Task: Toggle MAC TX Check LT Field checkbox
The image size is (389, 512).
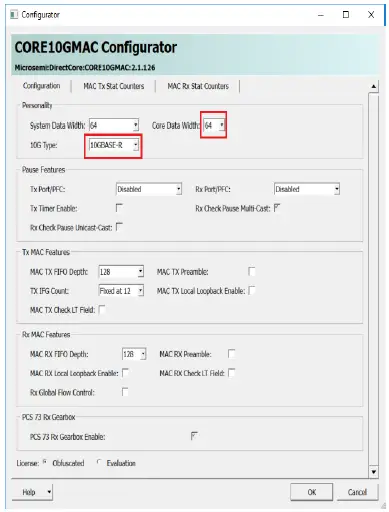Action: tap(102, 310)
